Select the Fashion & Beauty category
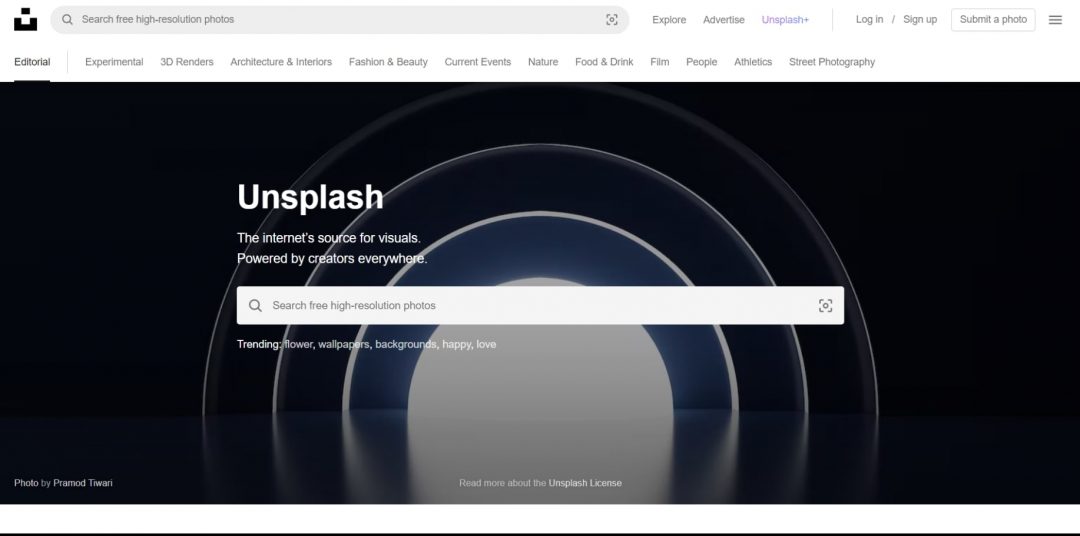Screen dimensions: 1080x536 388,62
